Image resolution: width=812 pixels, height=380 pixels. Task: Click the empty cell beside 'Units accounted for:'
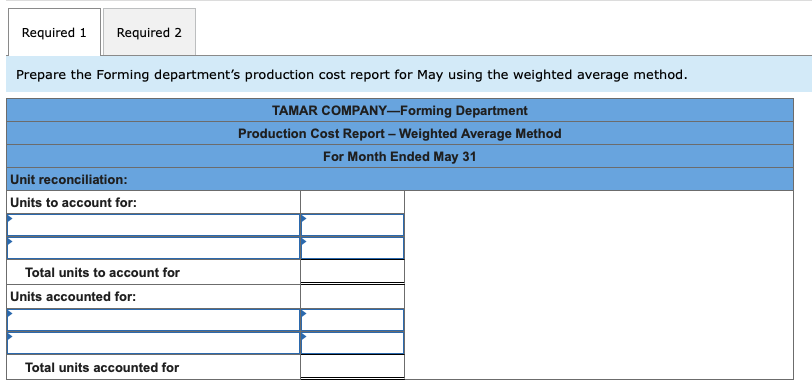353,297
